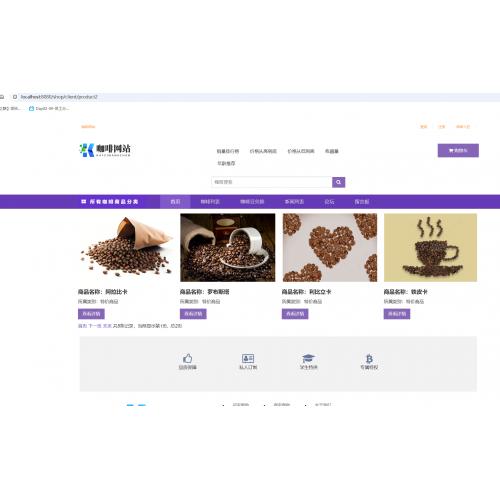The width and height of the screenshot is (500, 500).
Task: Open coffee cup made of beans thumbnail
Action: 430,248
